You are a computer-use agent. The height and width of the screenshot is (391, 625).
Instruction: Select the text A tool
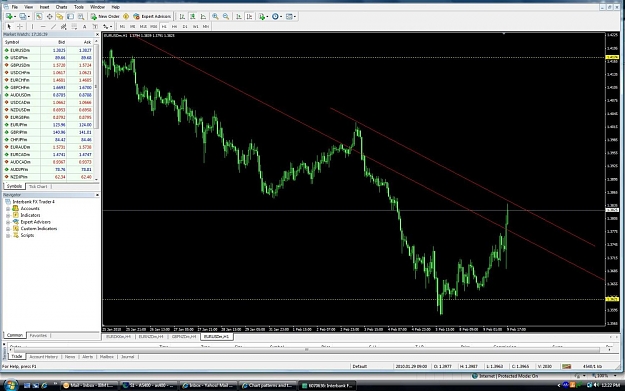(85, 26)
